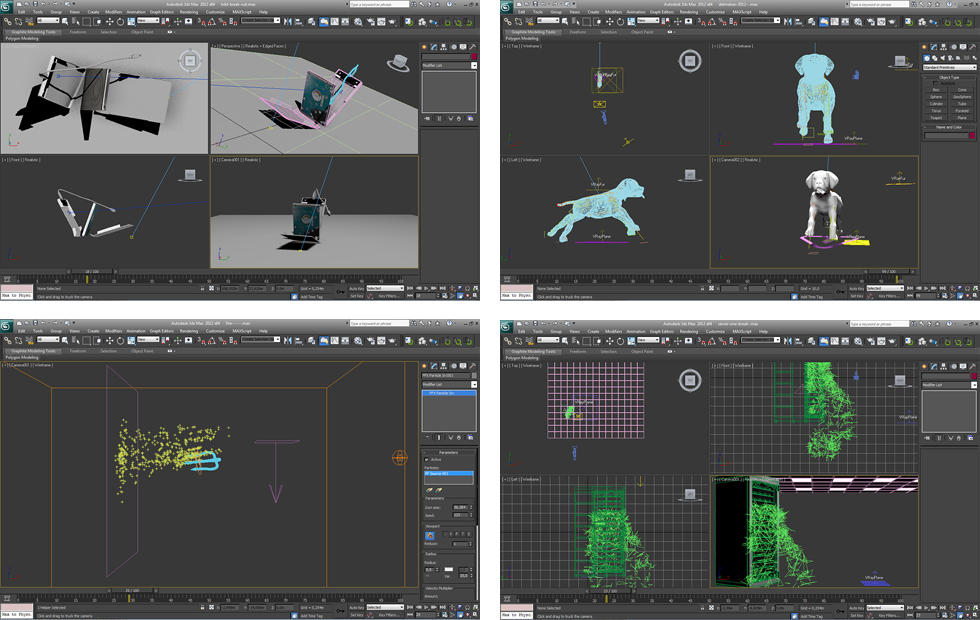
Task: Click the ViewCube in the bottom-right Top viewport
Action: click(x=688, y=380)
